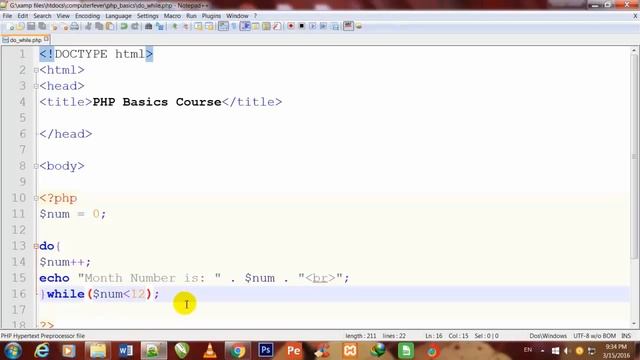640x360 pixels.
Task: Open the Edit menu
Action: click(22, 16)
